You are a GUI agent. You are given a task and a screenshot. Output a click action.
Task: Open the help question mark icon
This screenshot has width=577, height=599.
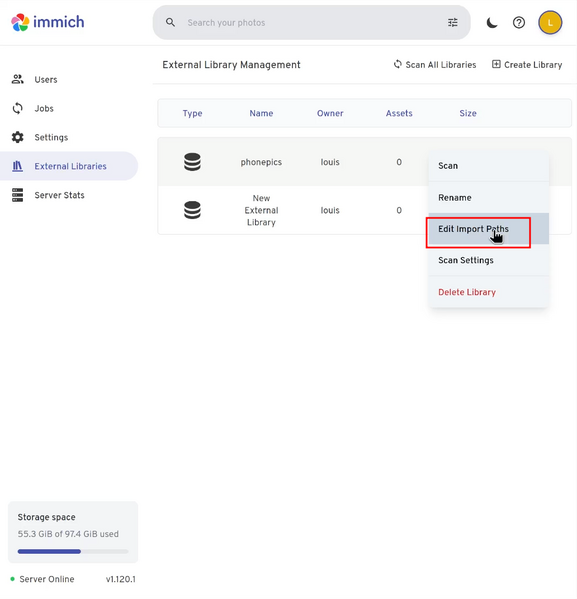519,23
